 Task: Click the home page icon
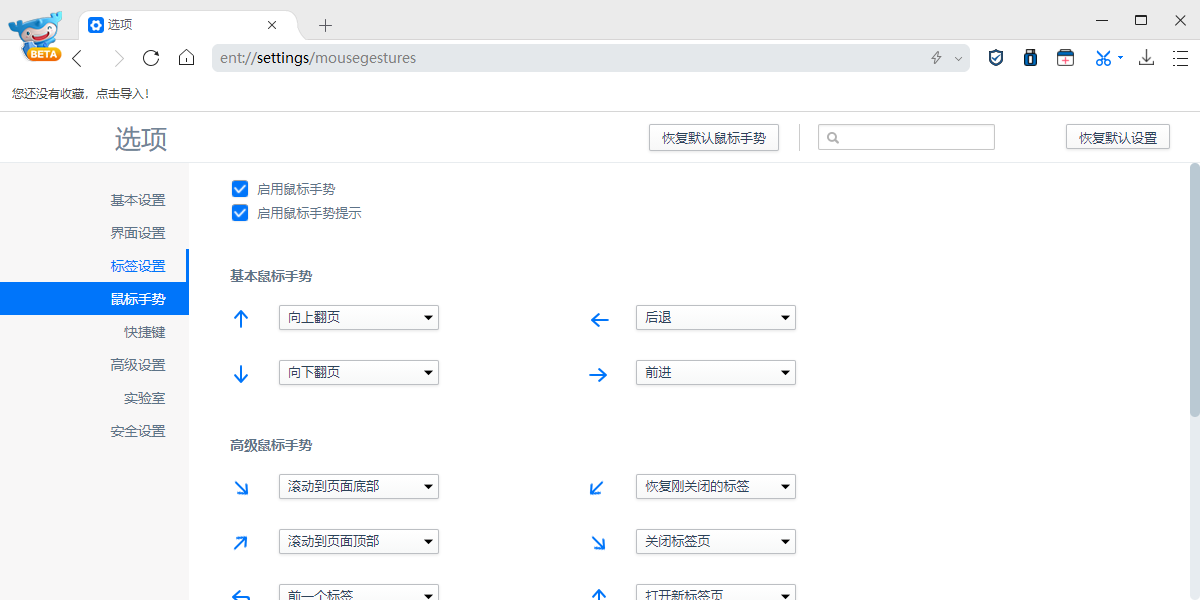[186, 58]
